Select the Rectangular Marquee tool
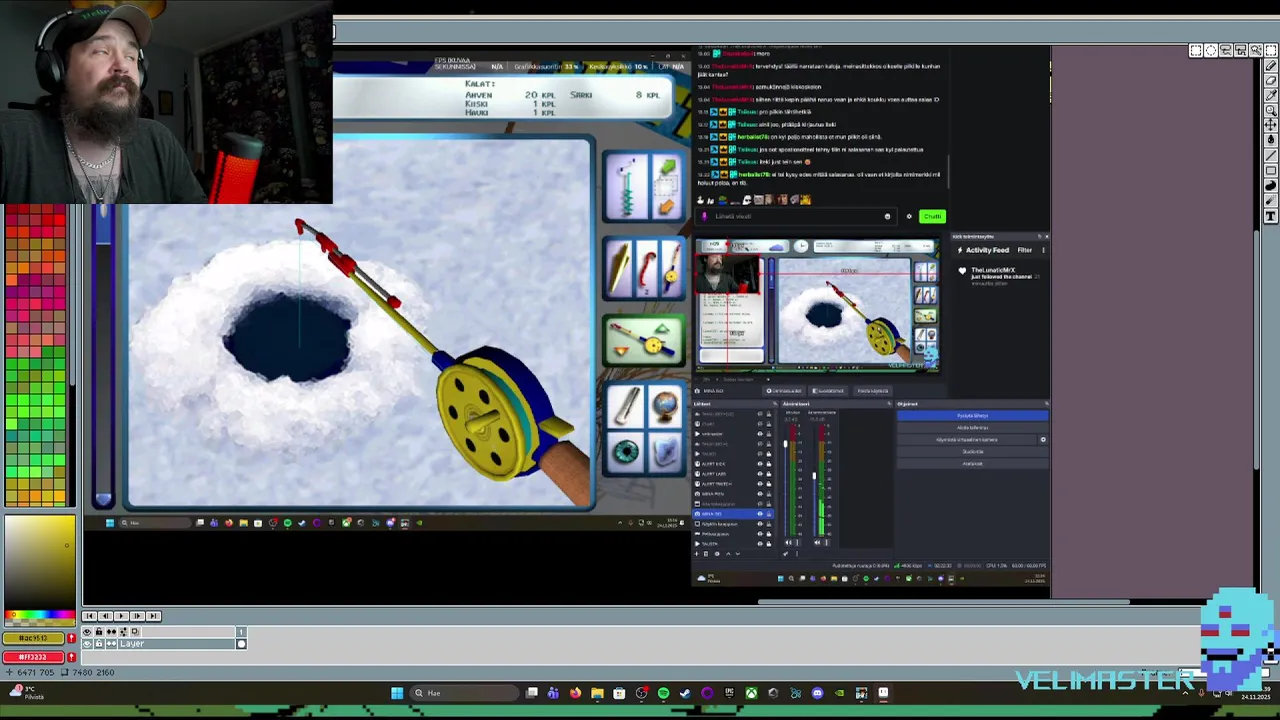 (x=1196, y=50)
